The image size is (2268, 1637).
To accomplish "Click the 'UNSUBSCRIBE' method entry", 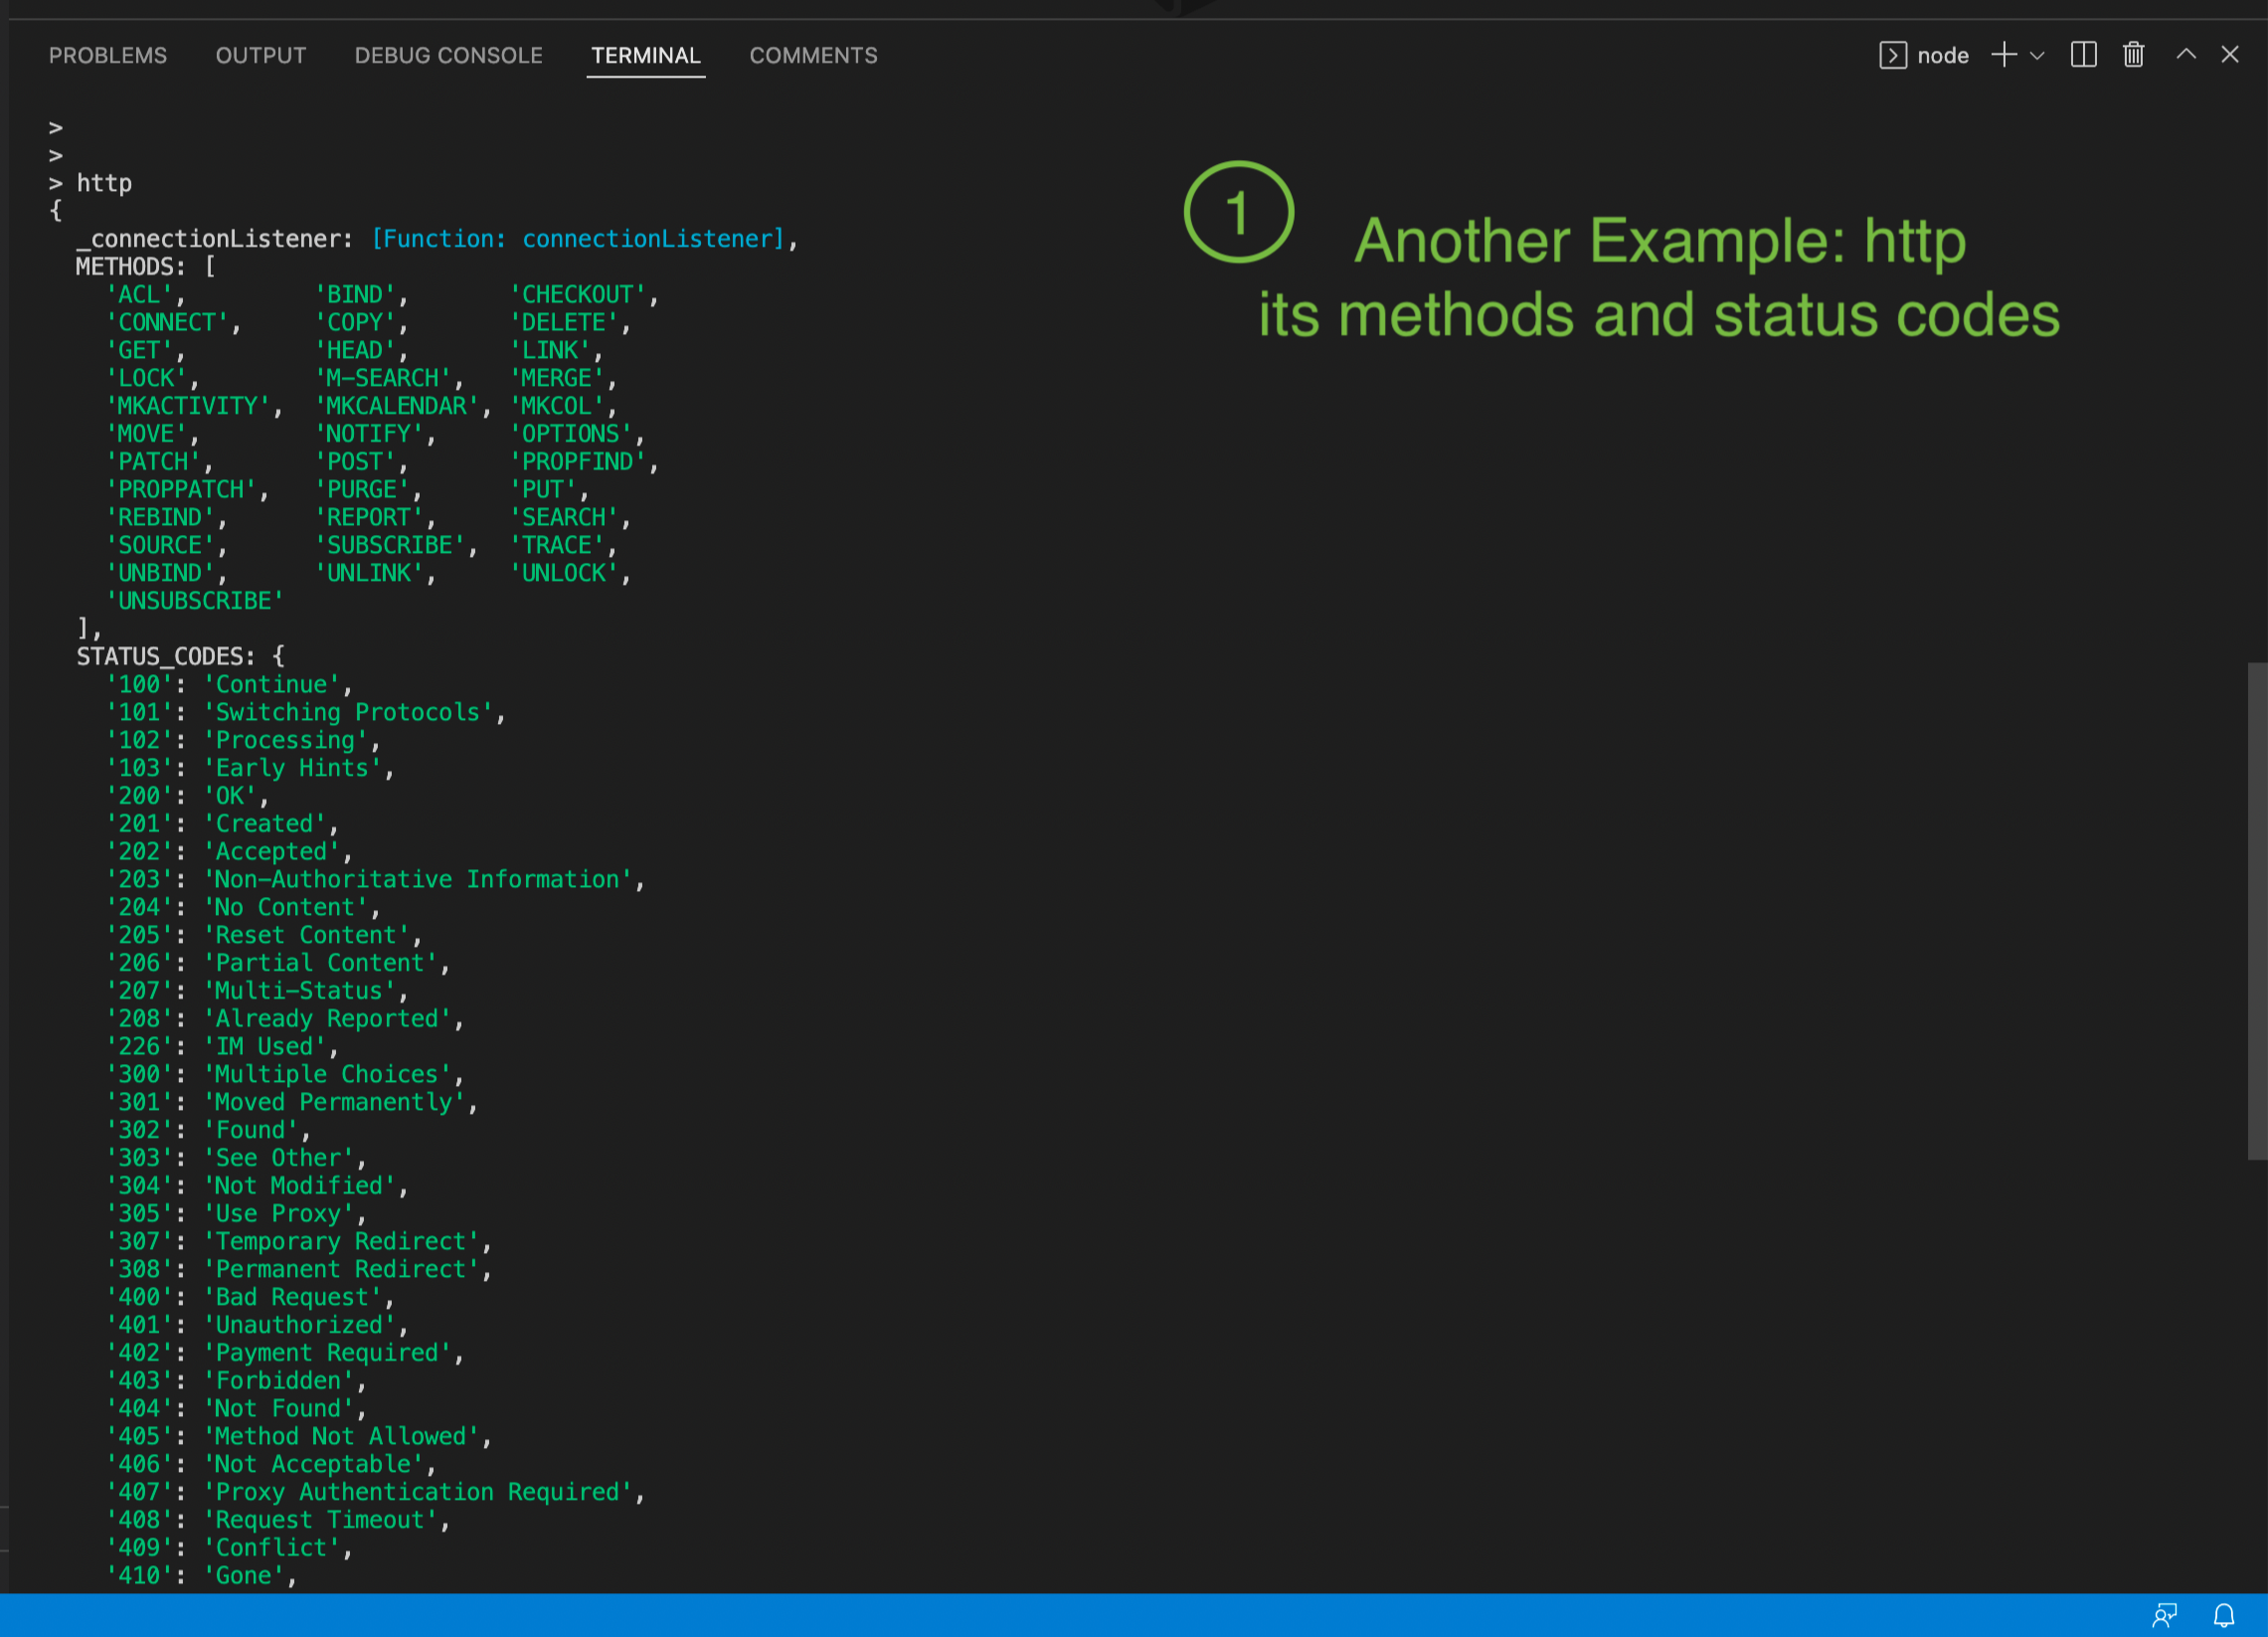I will coord(195,602).
